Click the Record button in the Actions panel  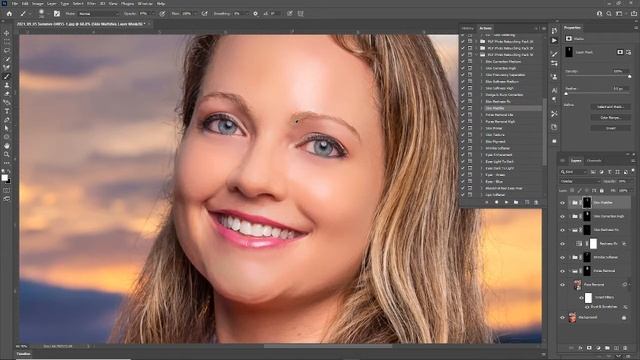pos(497,202)
